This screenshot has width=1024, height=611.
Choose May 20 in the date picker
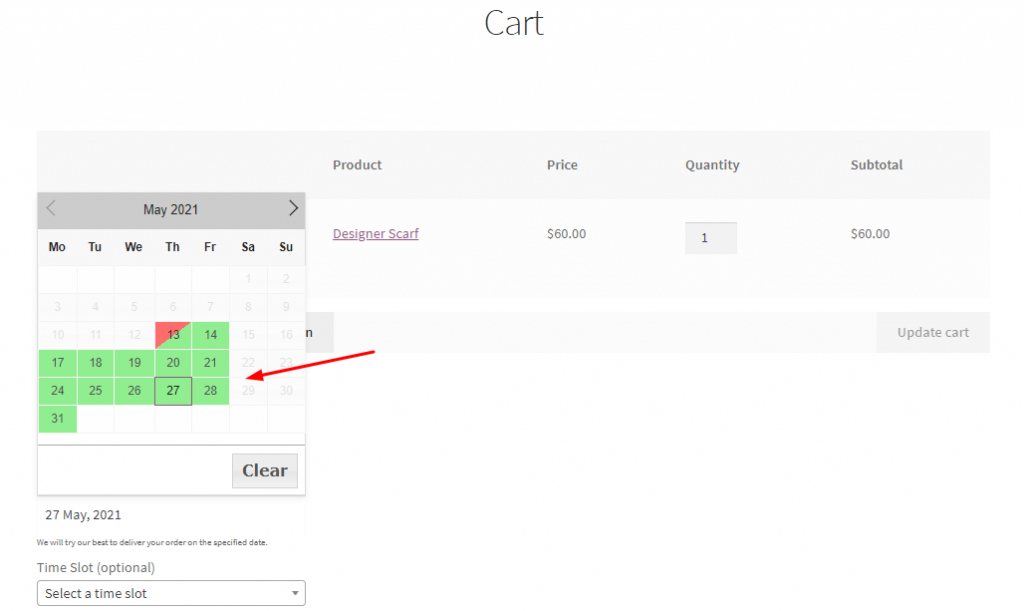click(173, 363)
